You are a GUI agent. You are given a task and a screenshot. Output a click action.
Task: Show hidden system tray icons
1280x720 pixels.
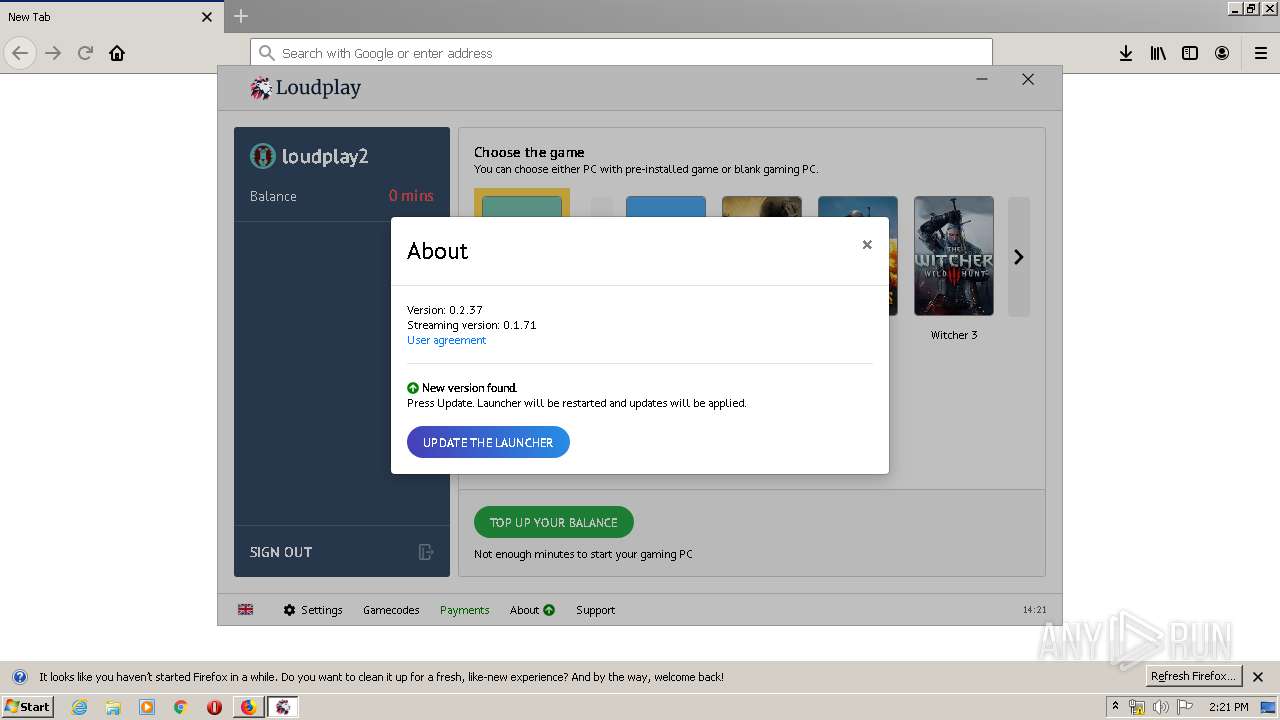[x=1115, y=706]
